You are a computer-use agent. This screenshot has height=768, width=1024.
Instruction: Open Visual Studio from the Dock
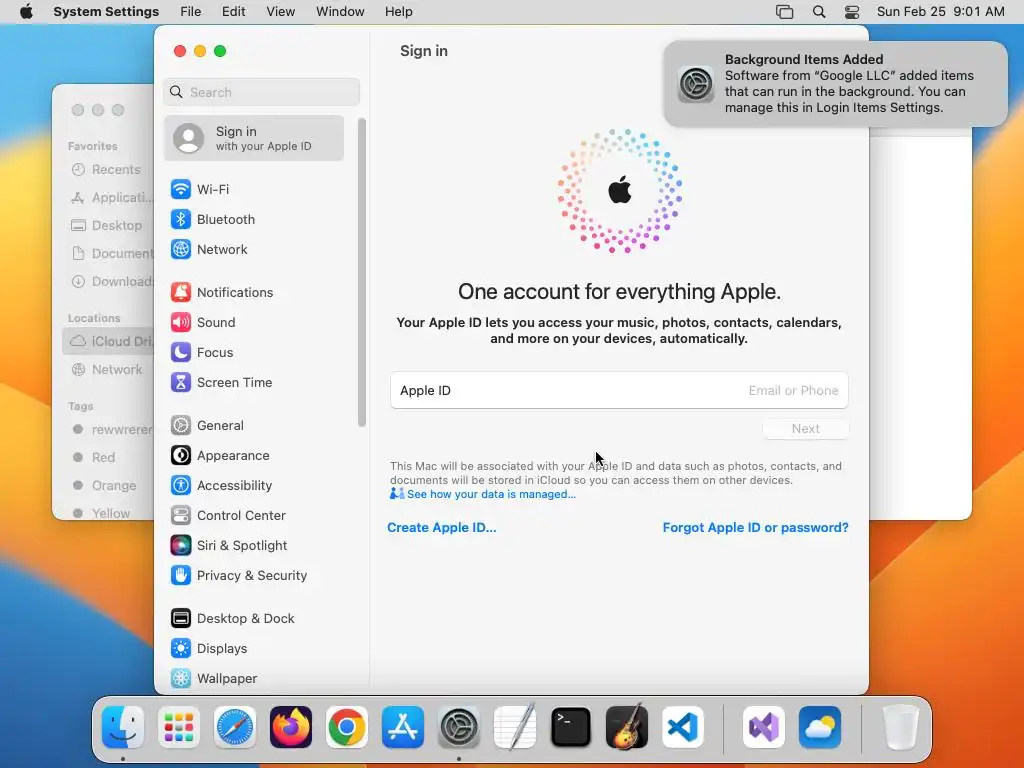(x=763, y=727)
